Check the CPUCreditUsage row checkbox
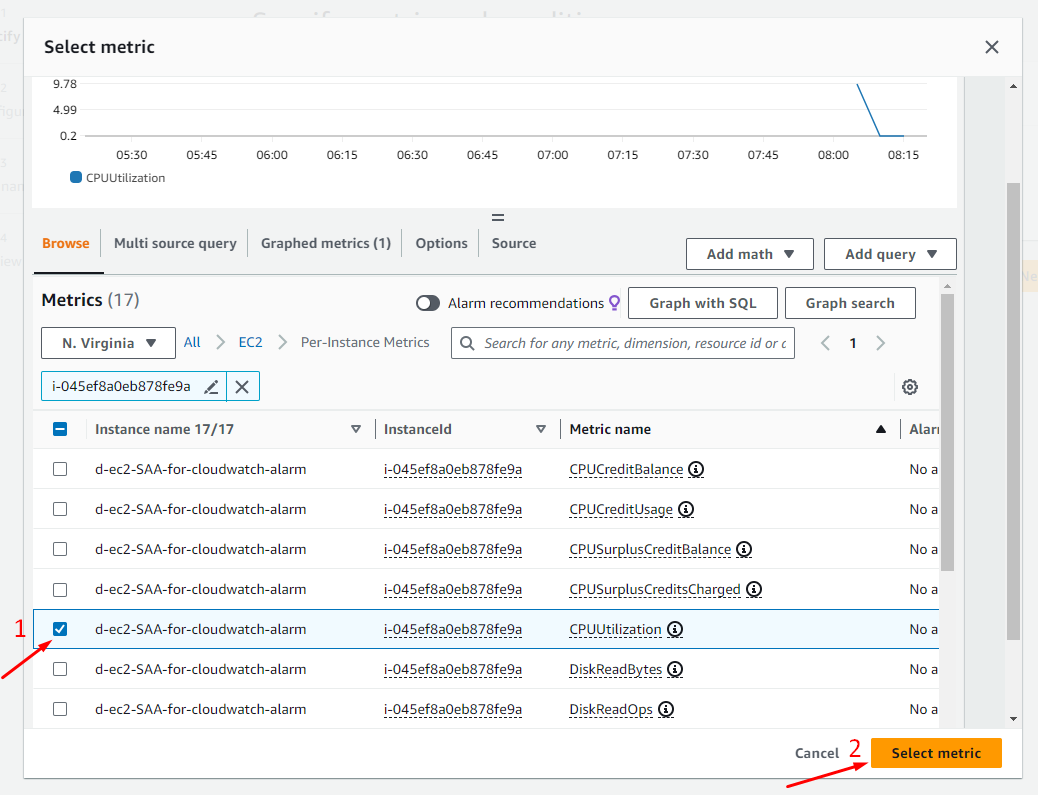Image resolution: width=1038 pixels, height=795 pixels. click(x=60, y=509)
